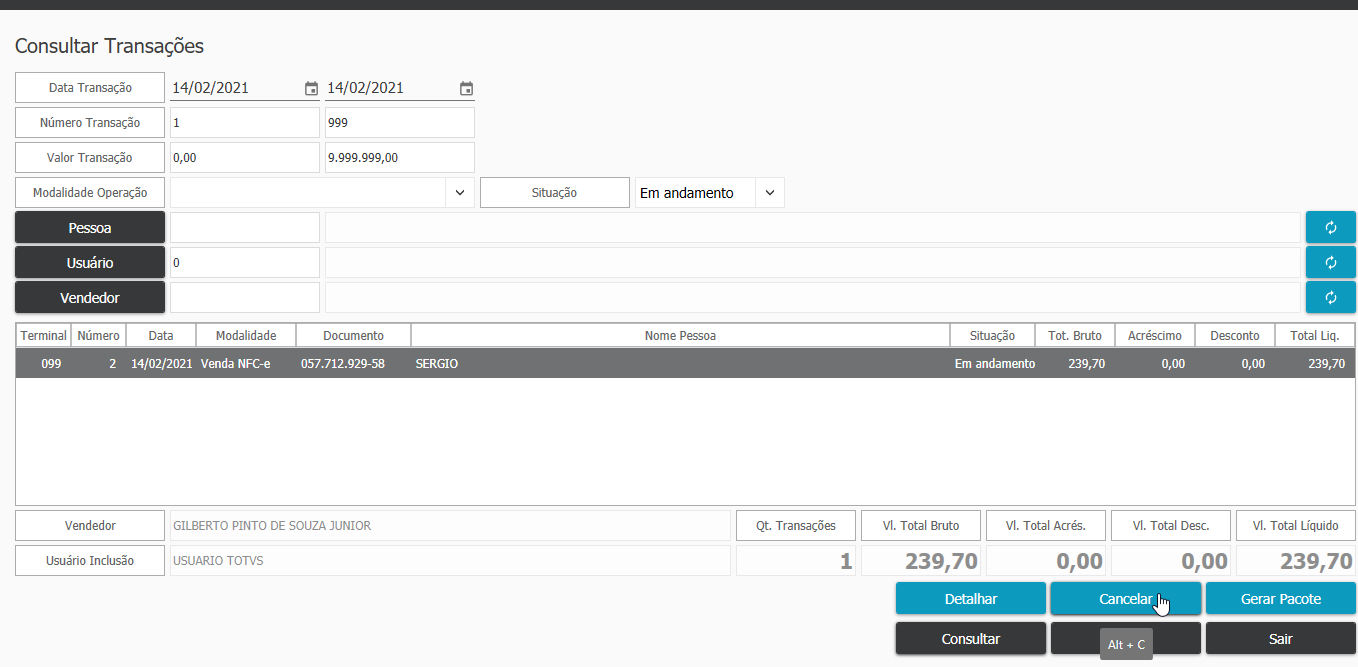Edit maximum Valor Transação field 9.999.999,00
This screenshot has width=1358, height=667.
[x=399, y=158]
